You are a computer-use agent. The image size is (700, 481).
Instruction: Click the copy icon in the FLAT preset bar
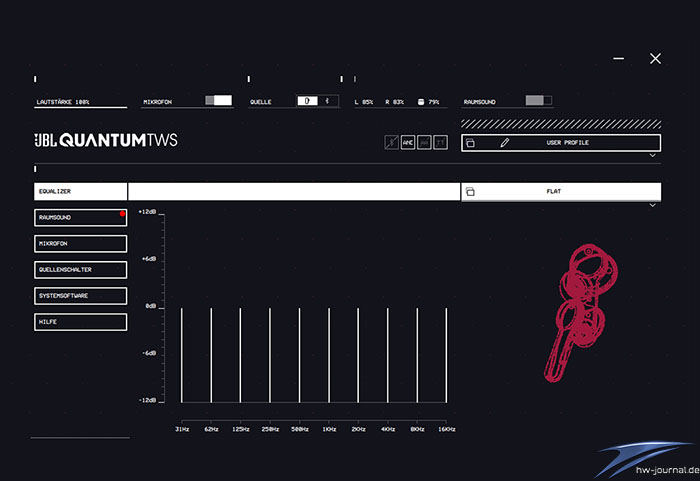470,192
